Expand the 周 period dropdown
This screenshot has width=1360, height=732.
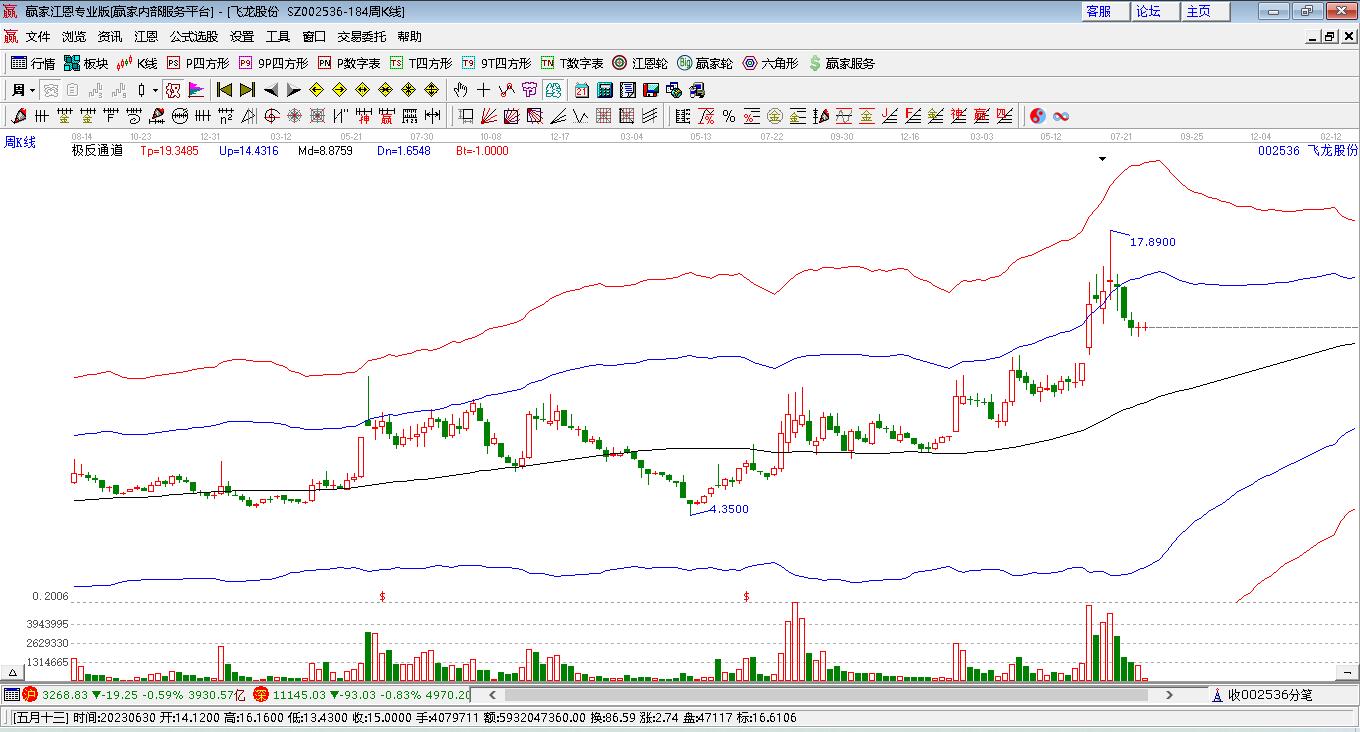pos(24,90)
